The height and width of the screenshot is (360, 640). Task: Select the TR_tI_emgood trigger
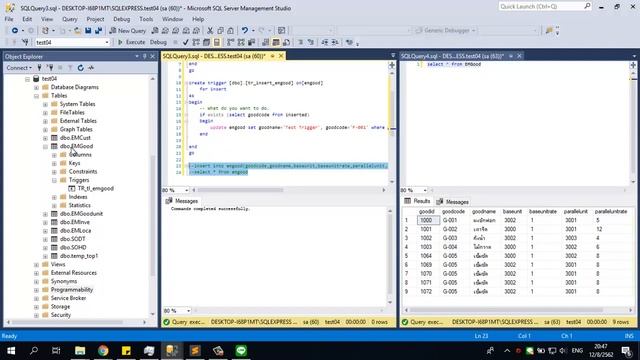tap(96, 189)
